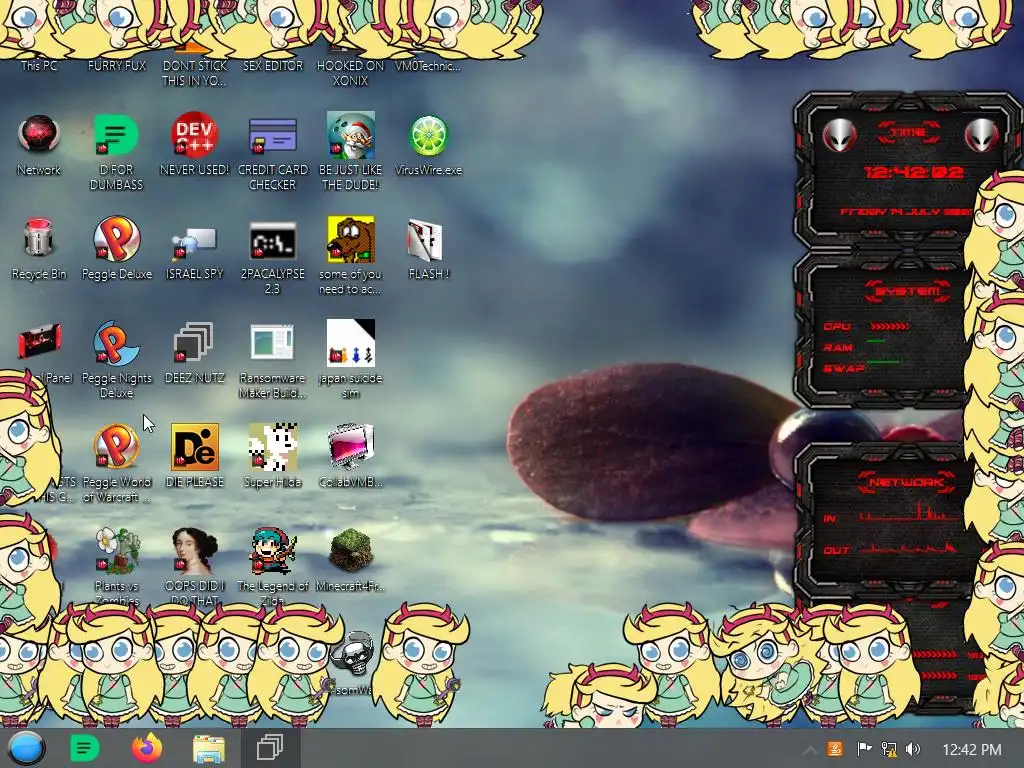Click the BE JUST LIKE THE DUDE! icon

click(x=351, y=135)
